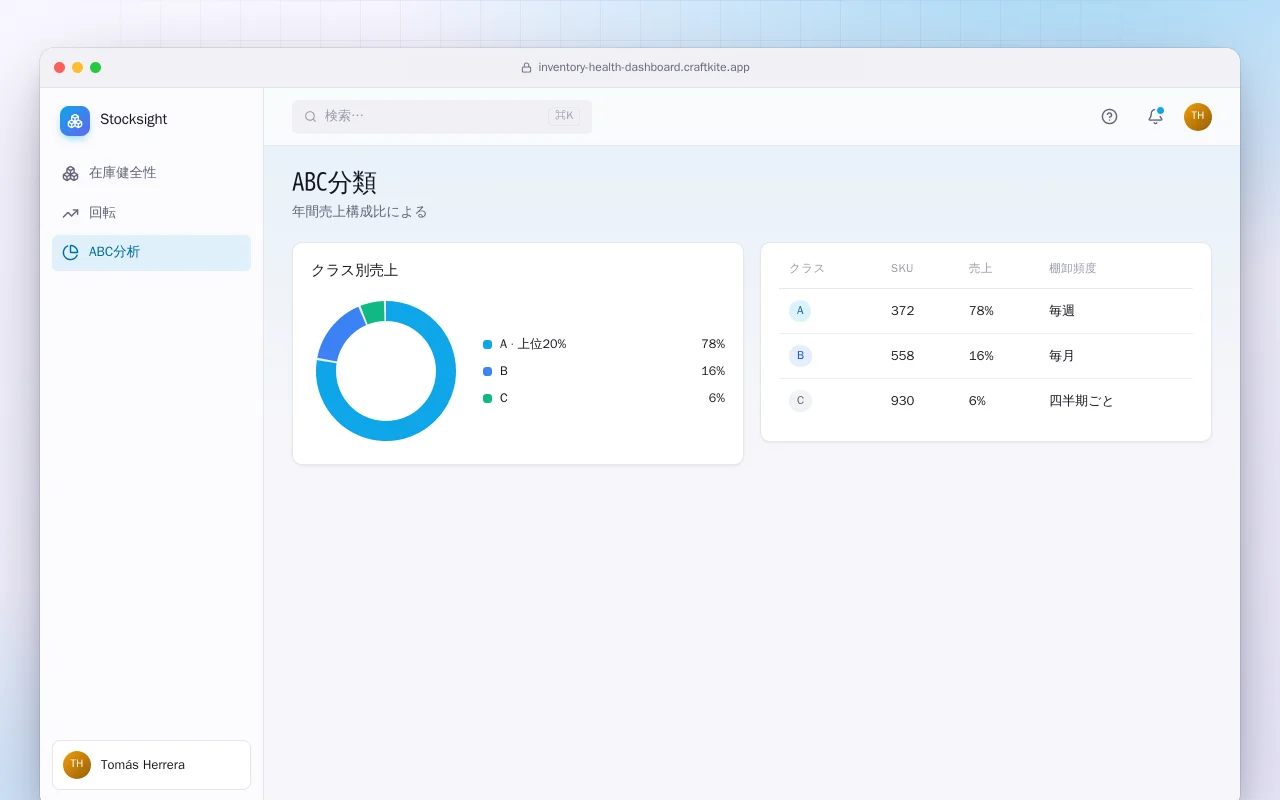Click the 16% value in table row B

[981, 356]
